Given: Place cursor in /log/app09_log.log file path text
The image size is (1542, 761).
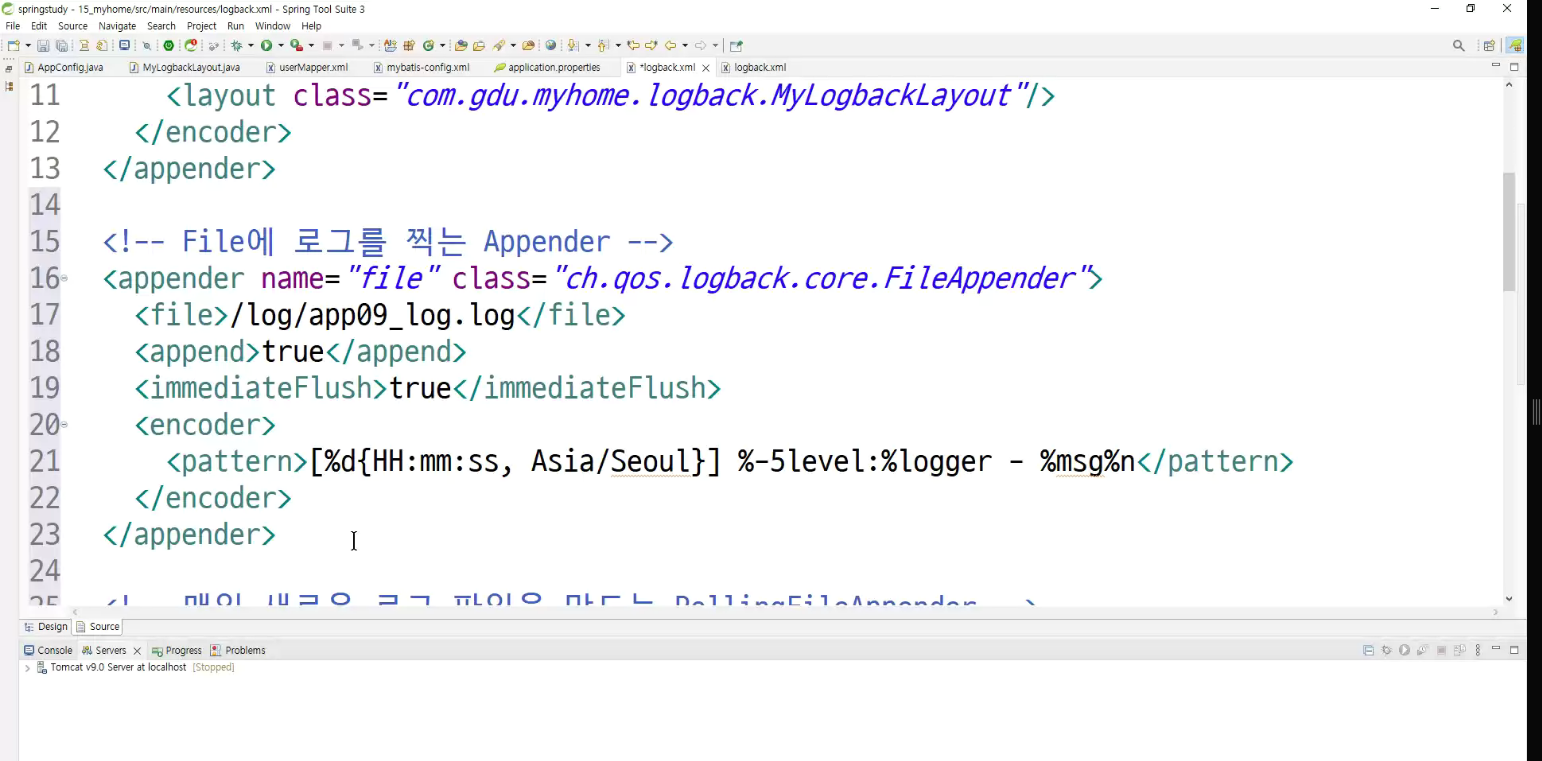Looking at the screenshot, I should 372,316.
